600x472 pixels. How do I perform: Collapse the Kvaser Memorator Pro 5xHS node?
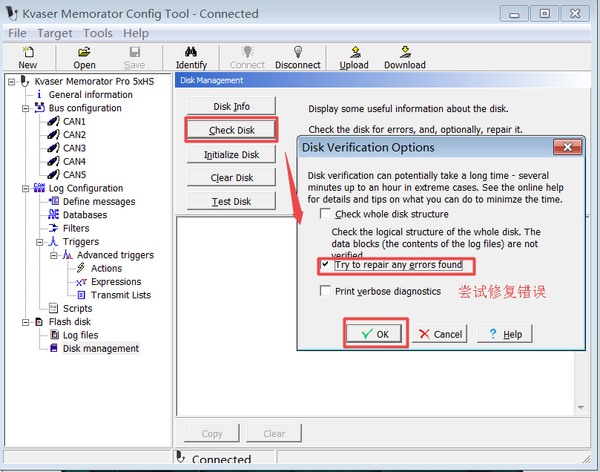pos(11,82)
